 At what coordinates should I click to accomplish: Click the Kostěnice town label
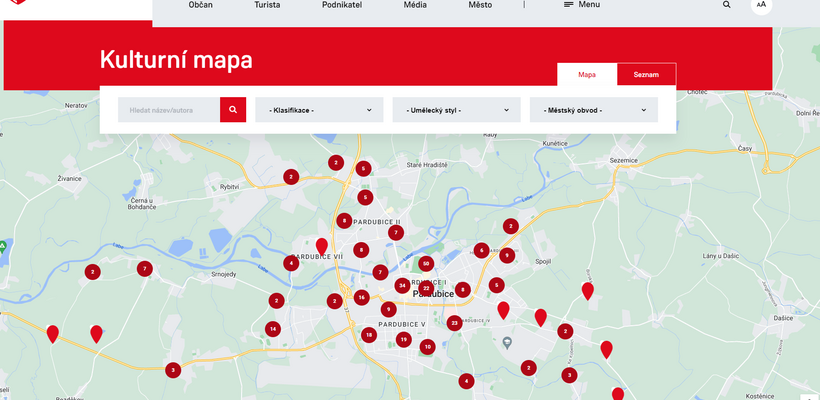[x=760, y=396]
